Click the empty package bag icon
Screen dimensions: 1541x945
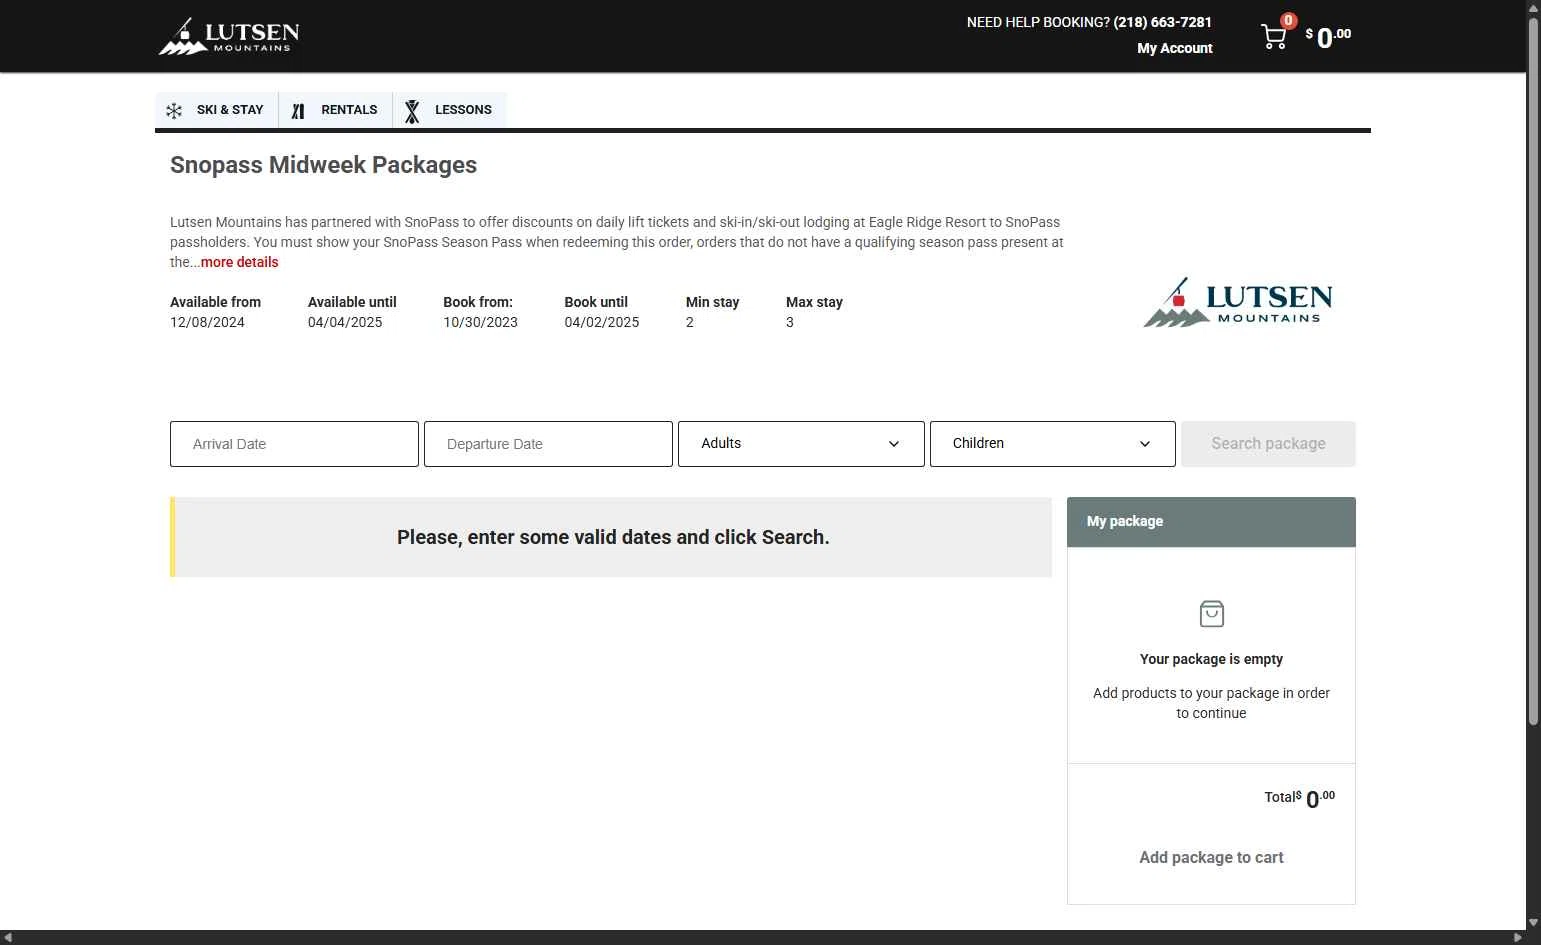point(1211,613)
